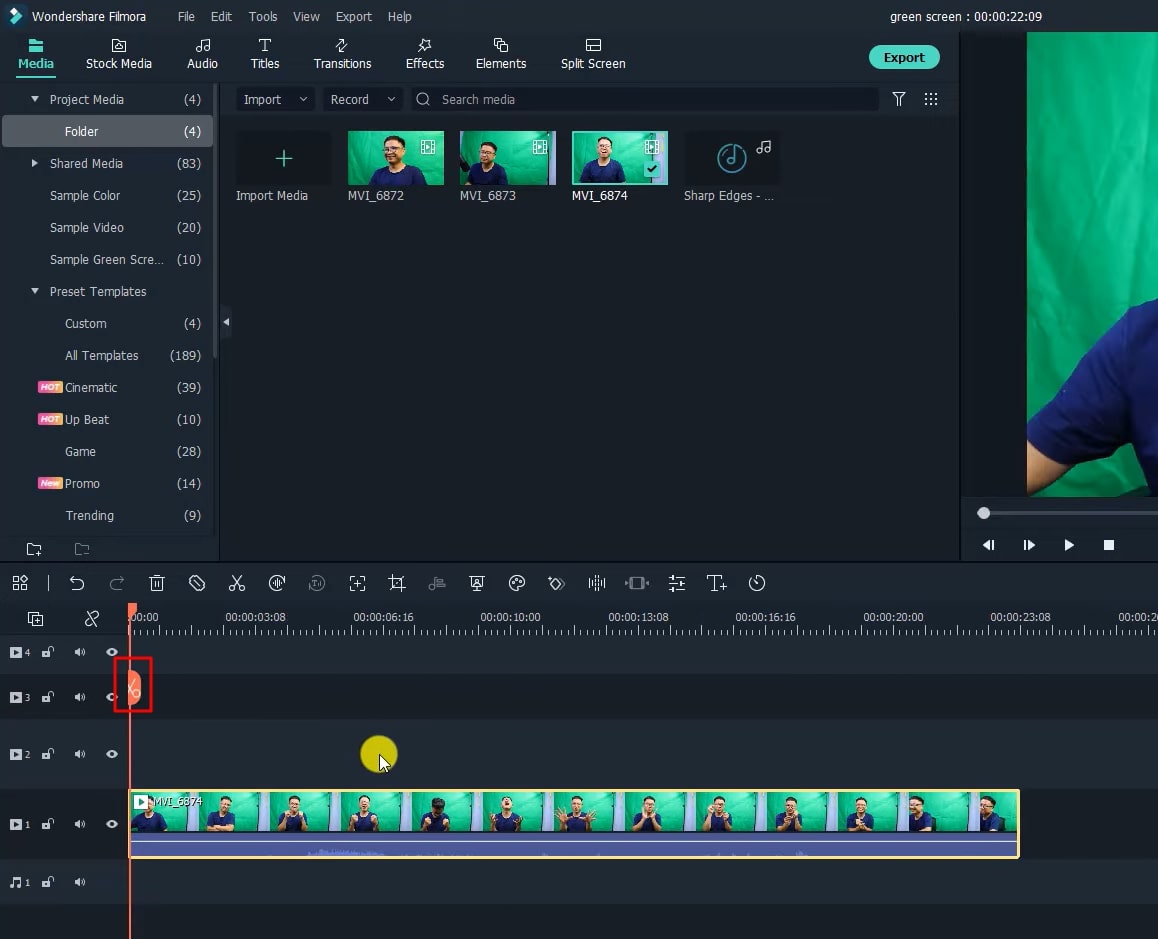
Task: Open the speed duration clock icon
Action: click(x=757, y=583)
